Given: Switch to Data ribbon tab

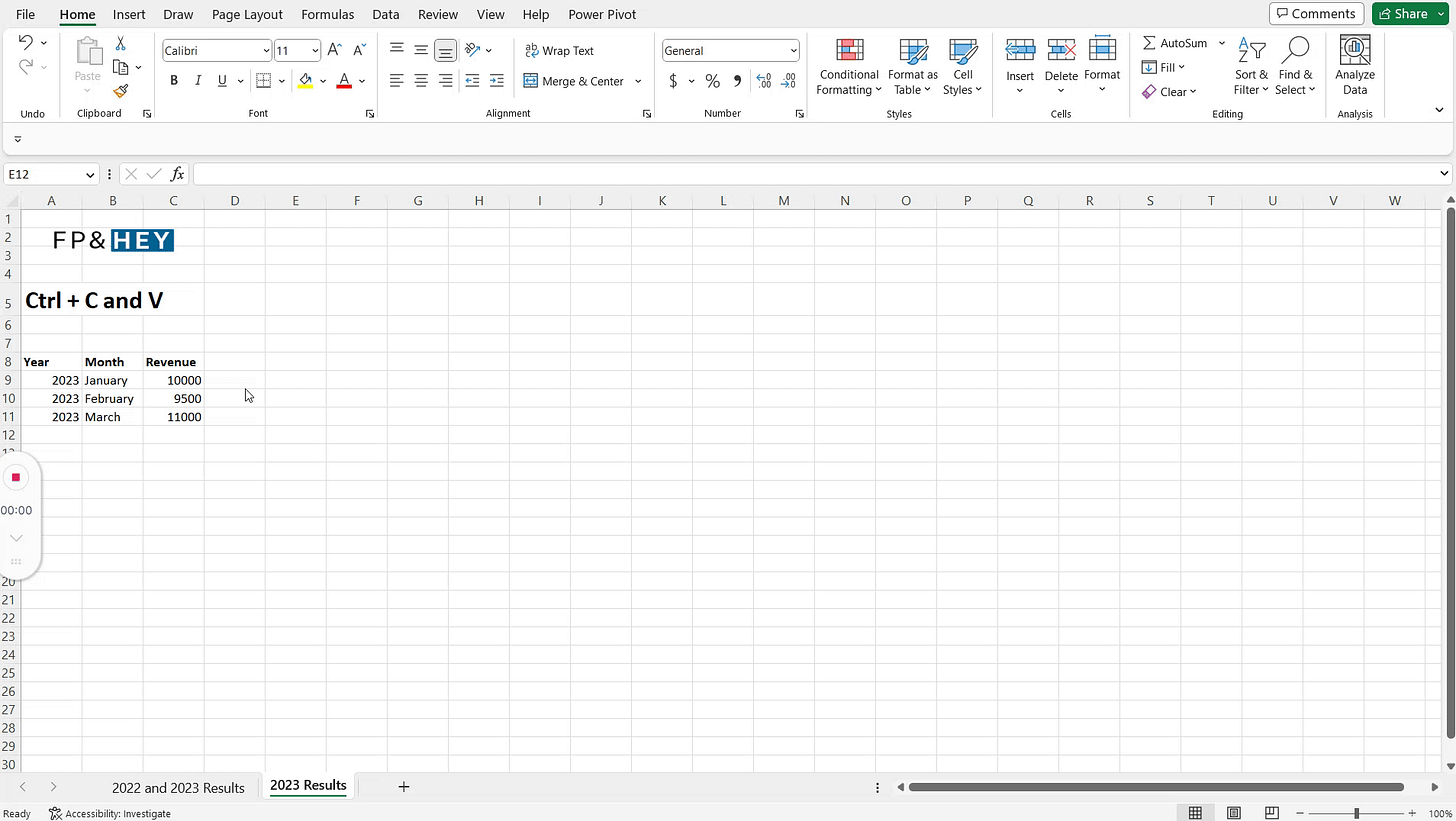Looking at the screenshot, I should click(385, 14).
